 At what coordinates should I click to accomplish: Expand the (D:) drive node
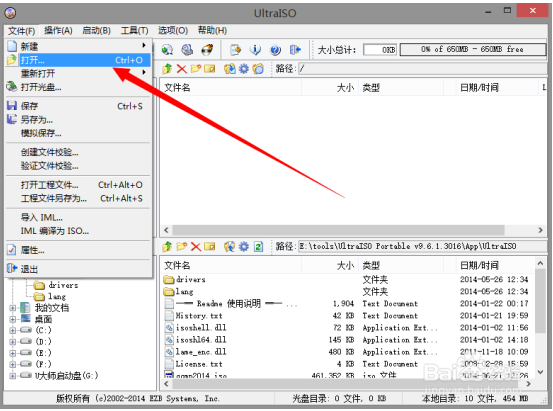click(13, 342)
